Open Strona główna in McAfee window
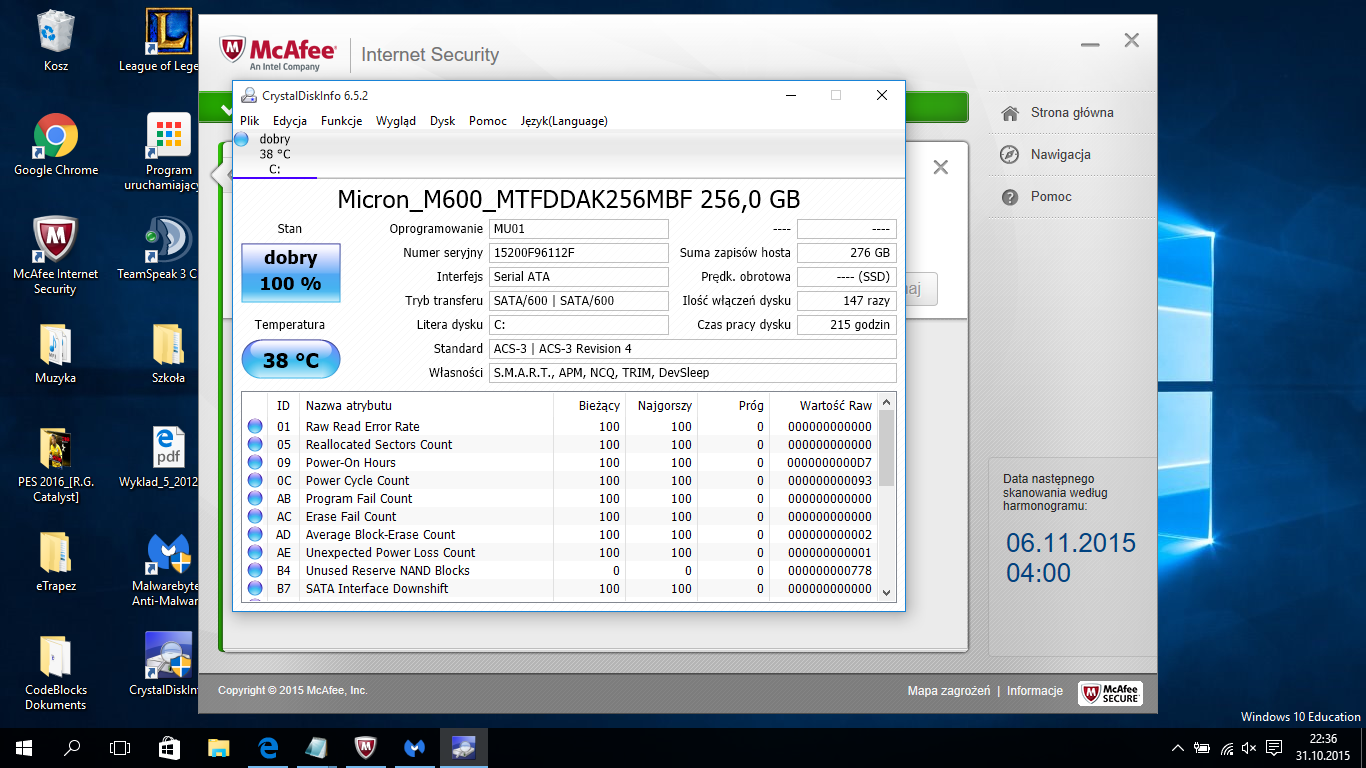 coord(1072,113)
